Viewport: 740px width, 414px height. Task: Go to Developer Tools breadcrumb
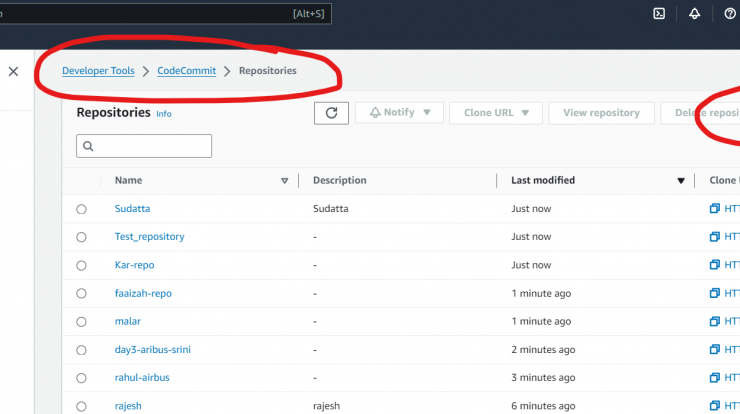98,71
